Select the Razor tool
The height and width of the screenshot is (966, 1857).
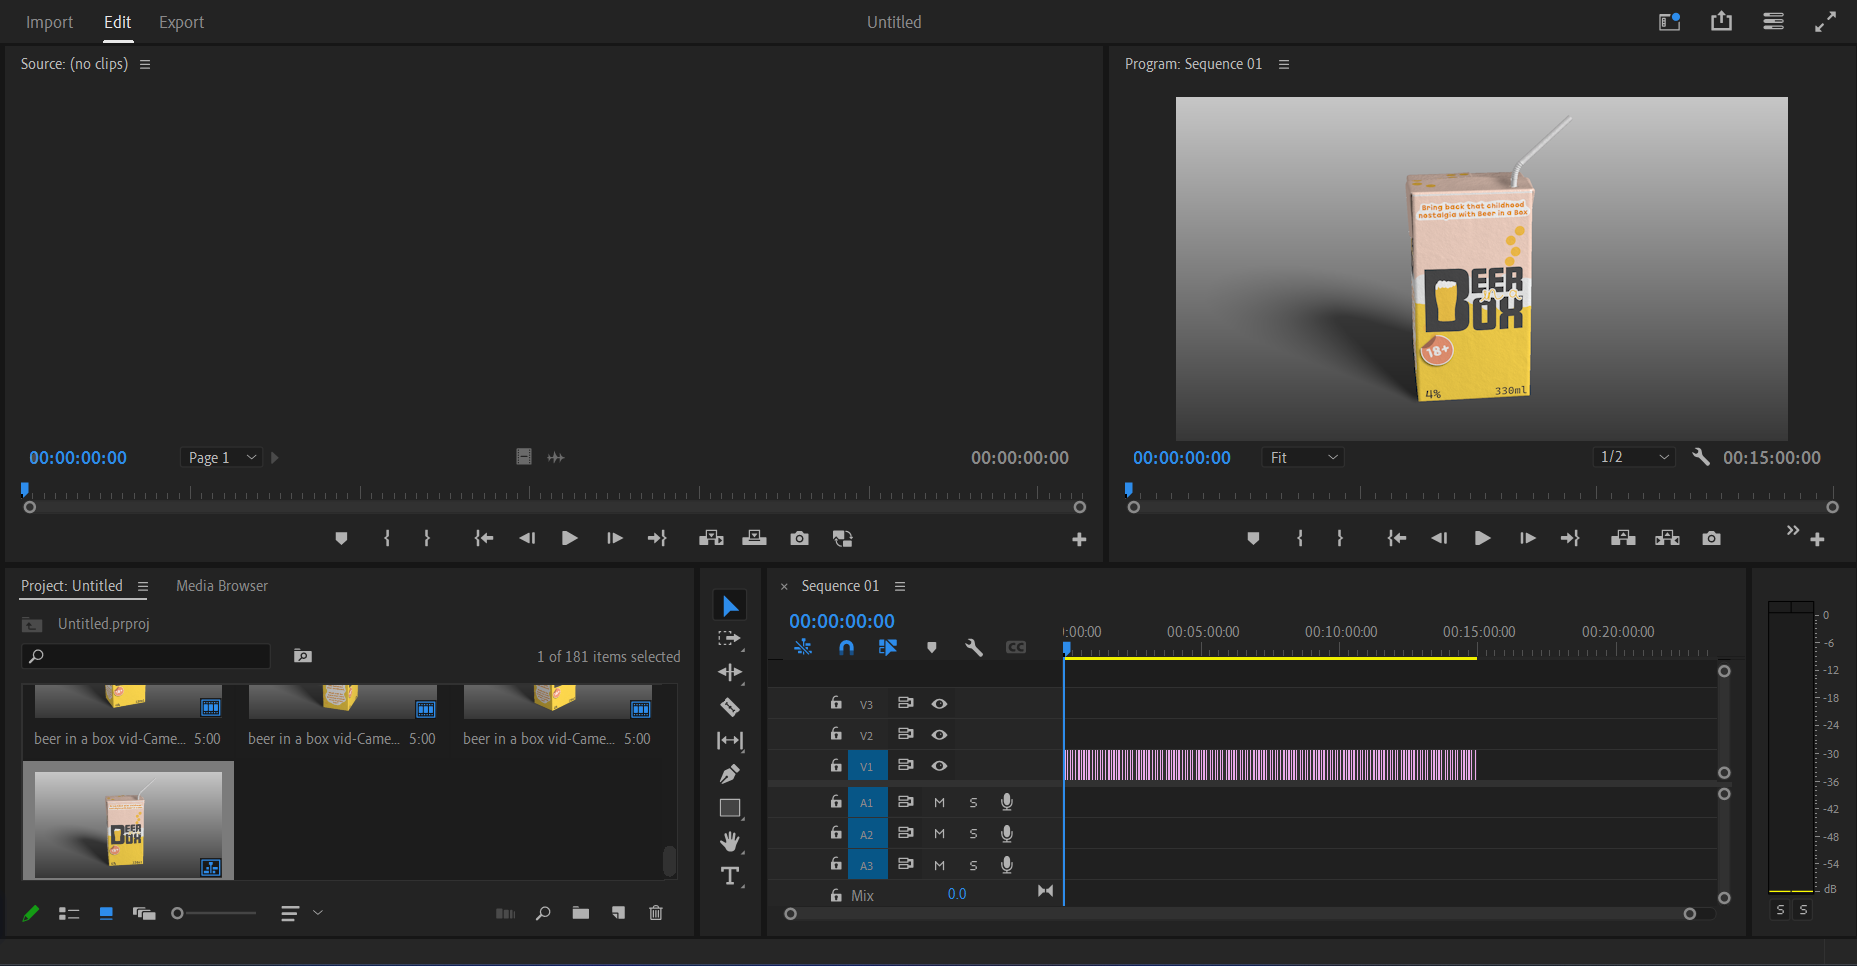click(x=730, y=707)
